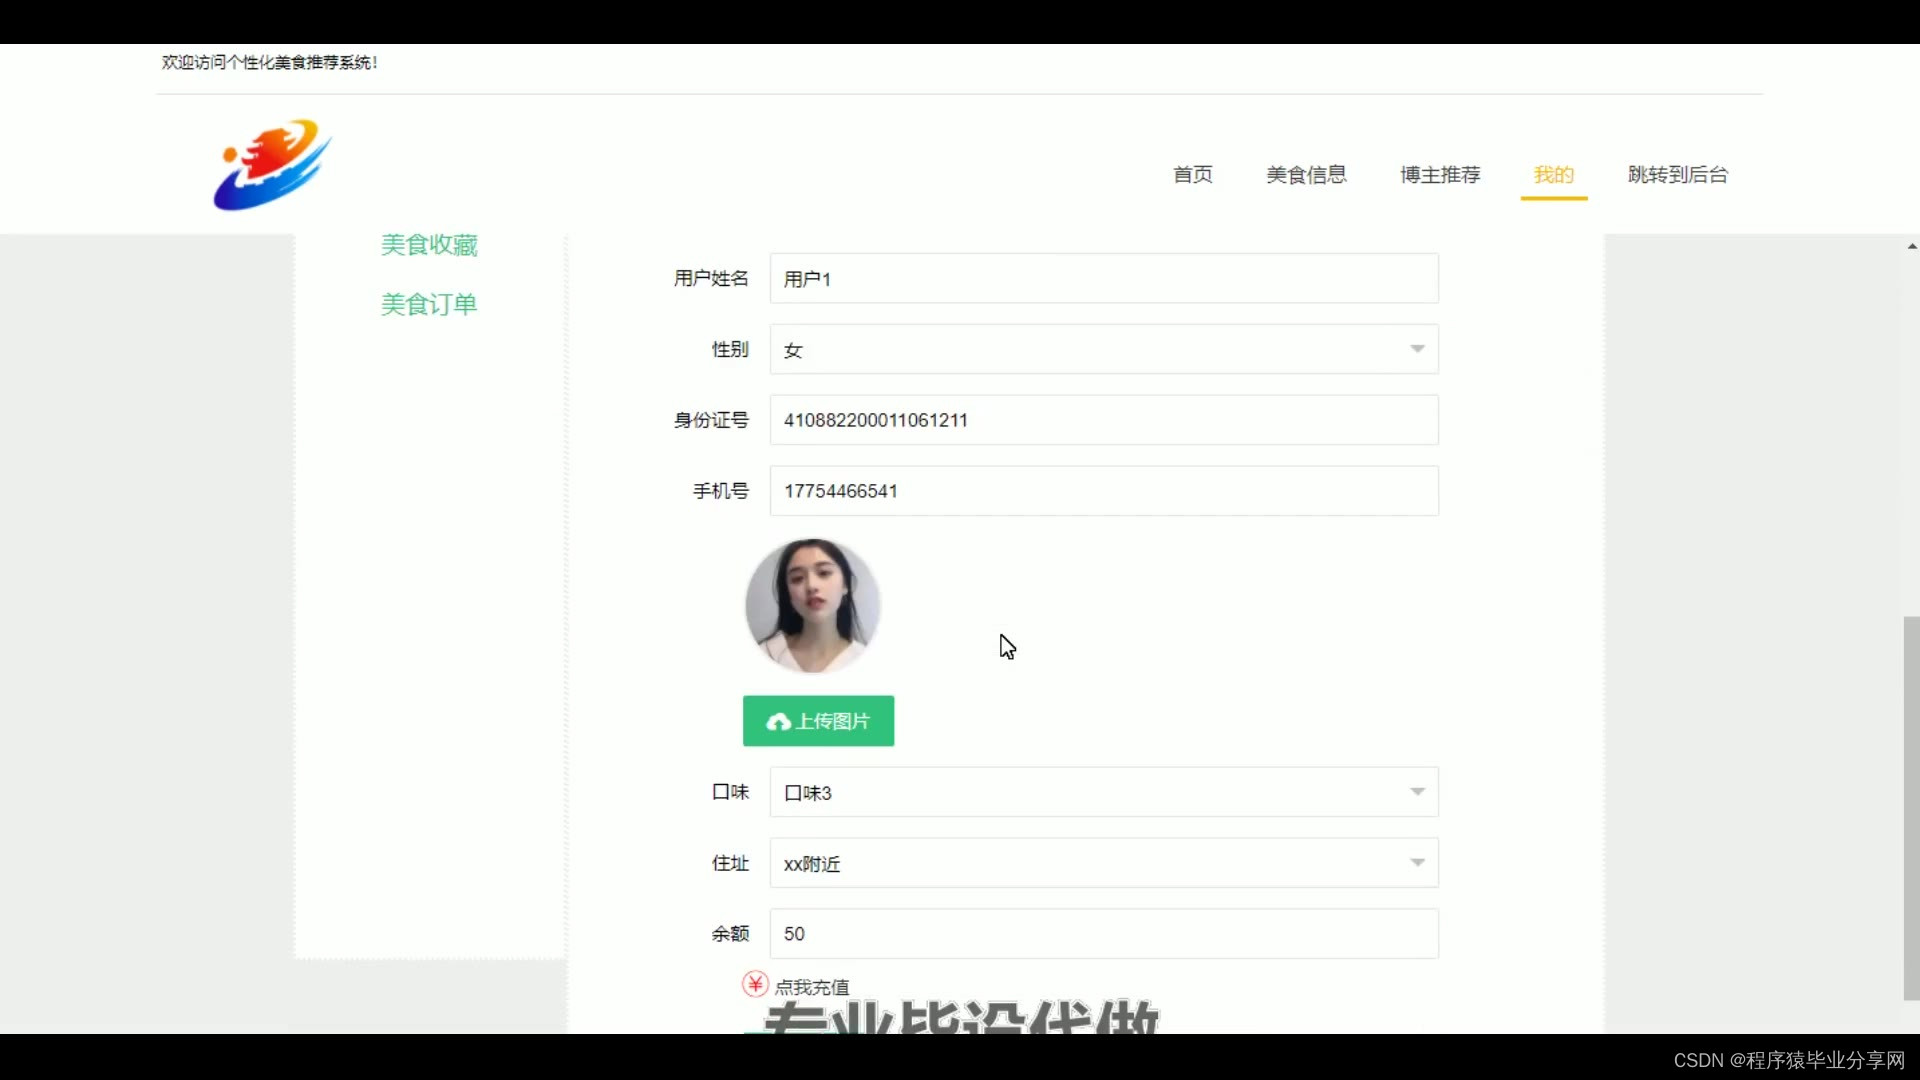Screen dimensions: 1920x1080
Task: Select the 我的 tab
Action: pyautogui.click(x=1553, y=175)
